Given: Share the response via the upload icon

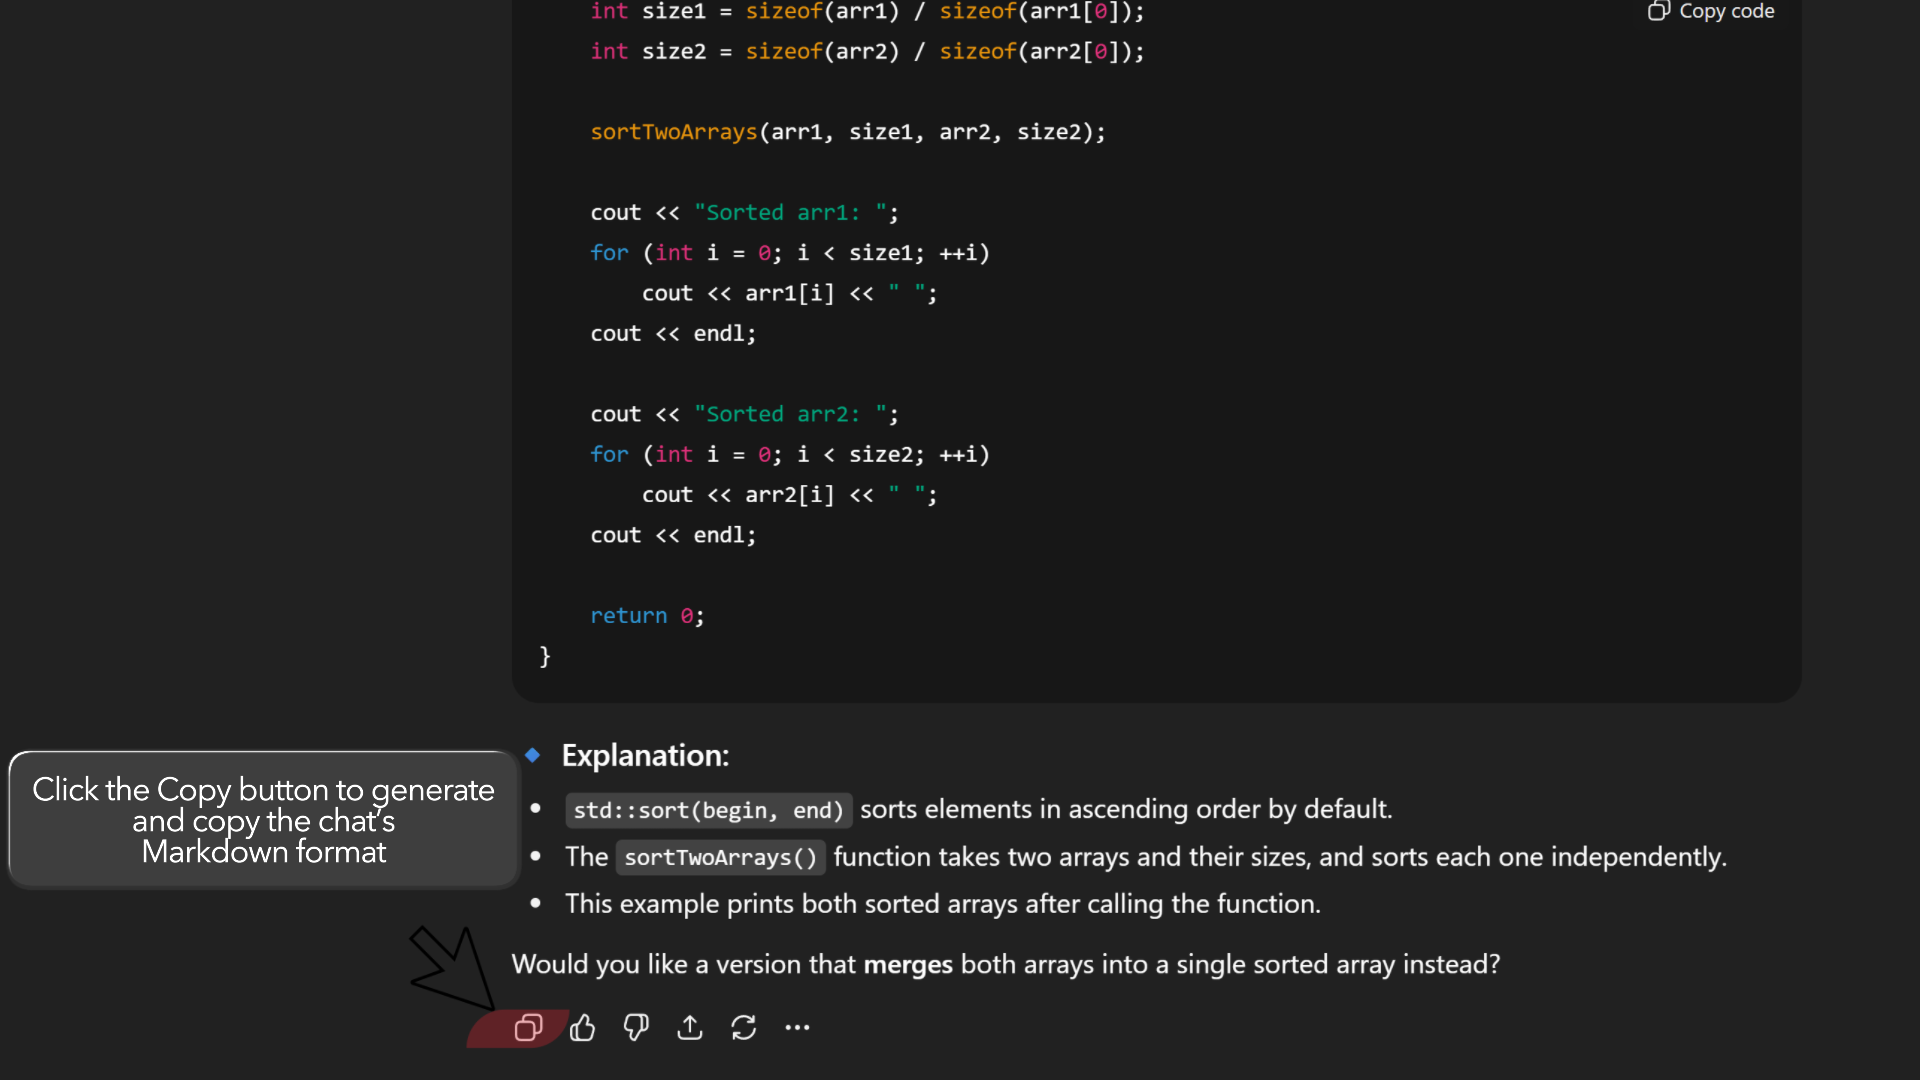Looking at the screenshot, I should [x=690, y=1027].
